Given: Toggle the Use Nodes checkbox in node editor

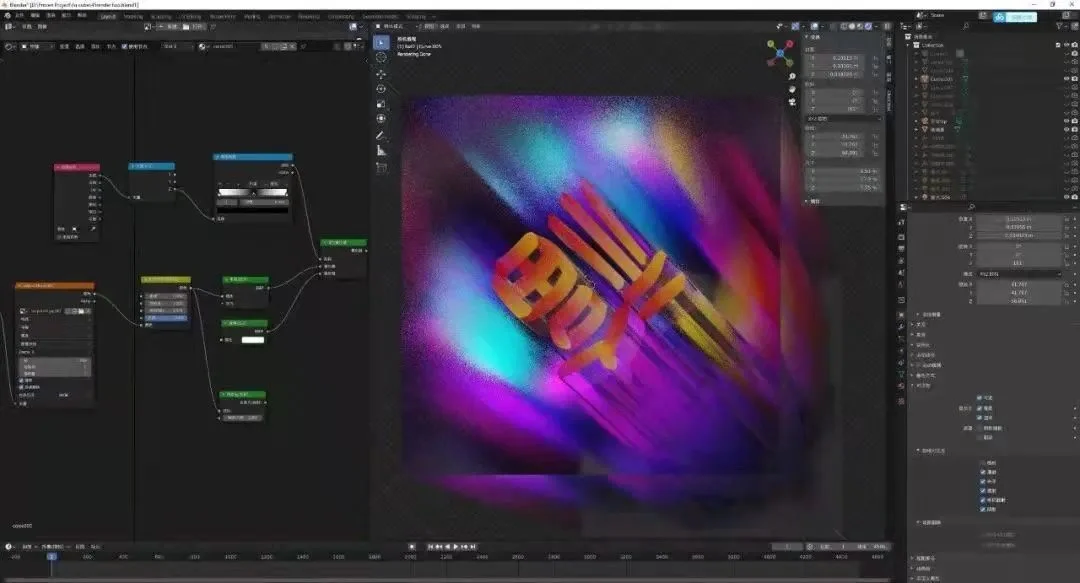Looking at the screenshot, I should pos(125,46).
